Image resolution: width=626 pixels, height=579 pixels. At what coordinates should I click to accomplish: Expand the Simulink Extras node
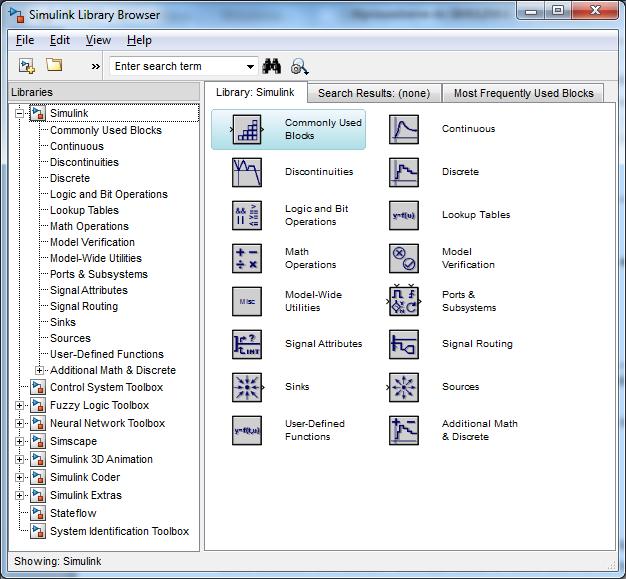[x=19, y=496]
